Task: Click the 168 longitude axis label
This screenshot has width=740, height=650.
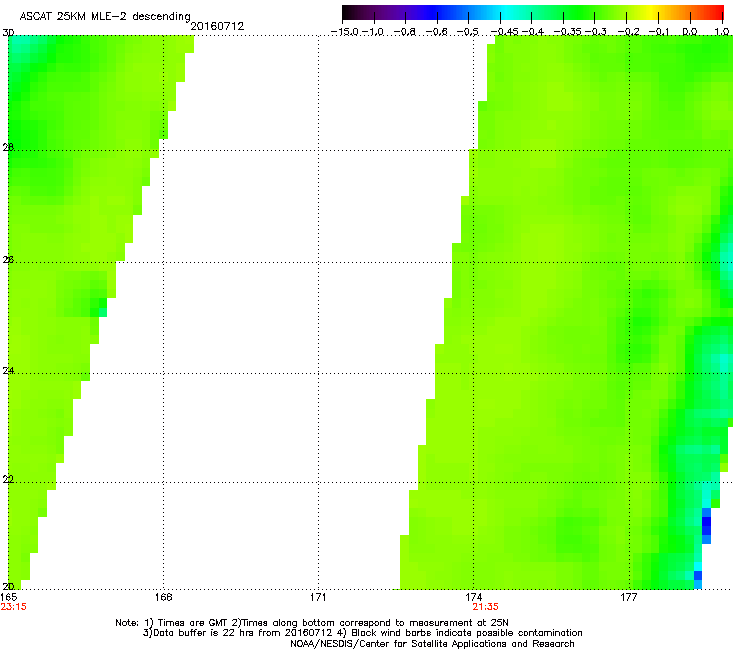Action: click(164, 598)
